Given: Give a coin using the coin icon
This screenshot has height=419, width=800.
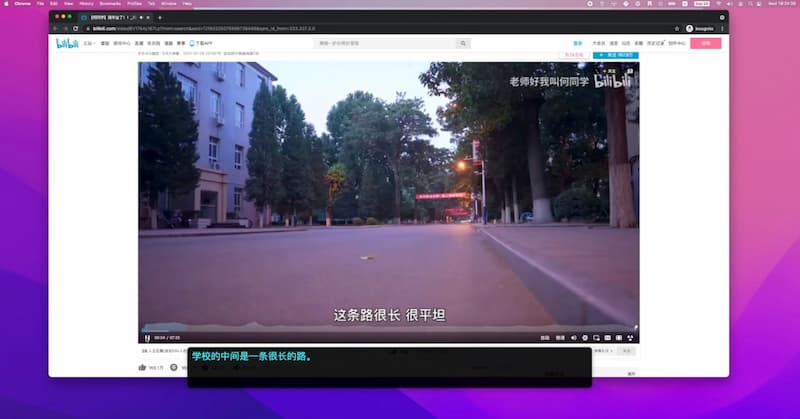Looking at the screenshot, I should click(174, 367).
